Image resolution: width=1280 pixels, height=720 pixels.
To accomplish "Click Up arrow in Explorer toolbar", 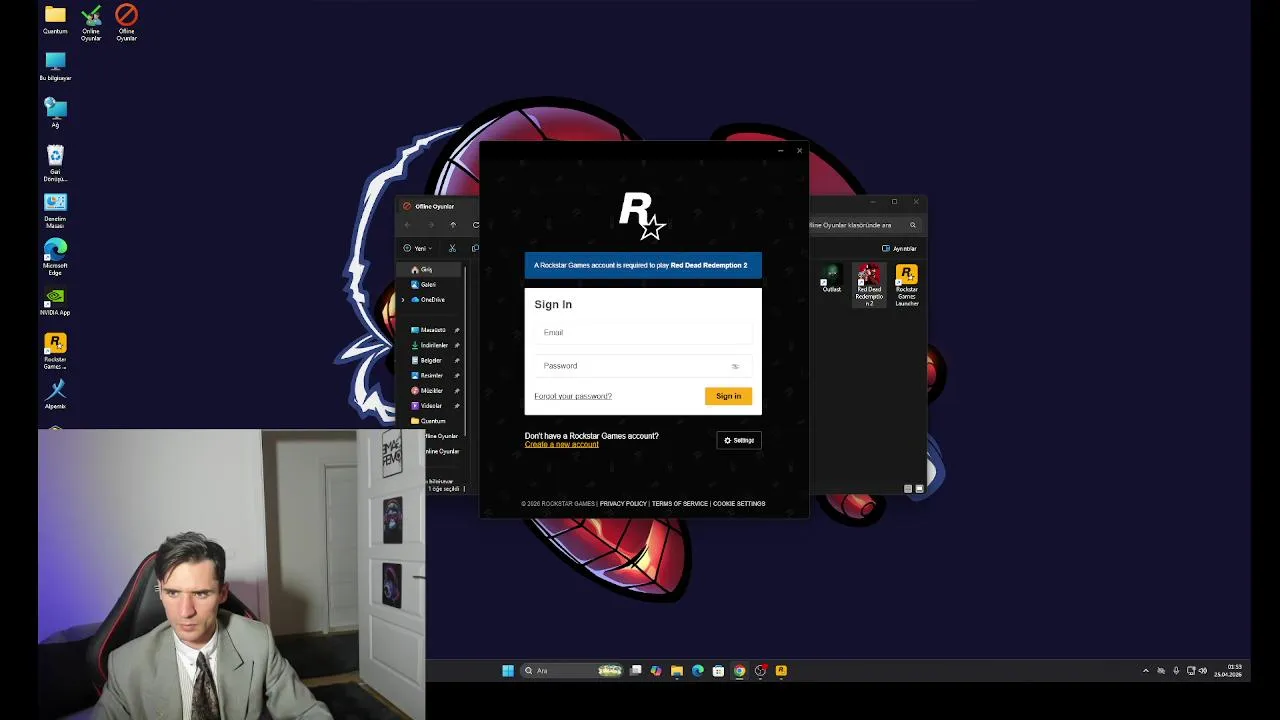I will pos(453,225).
